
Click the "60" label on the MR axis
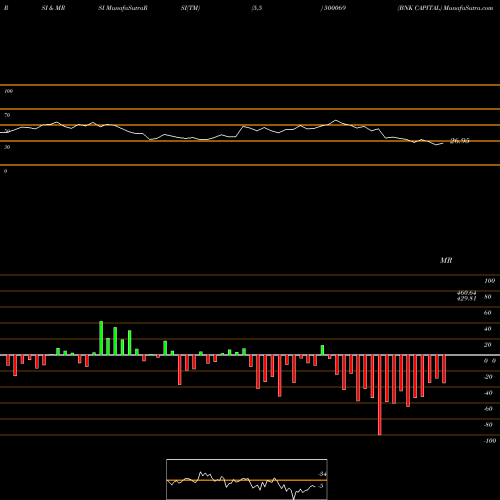click(488, 313)
